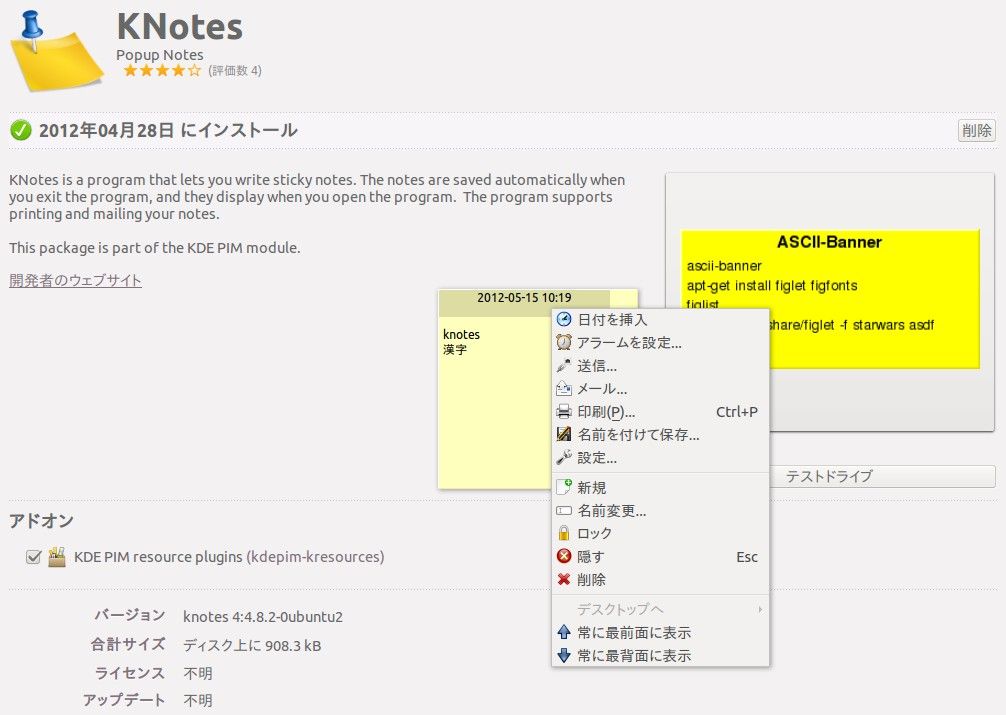
Task: Choose 常に最背面に表示 menu entry
Action: pyautogui.click(x=660, y=656)
